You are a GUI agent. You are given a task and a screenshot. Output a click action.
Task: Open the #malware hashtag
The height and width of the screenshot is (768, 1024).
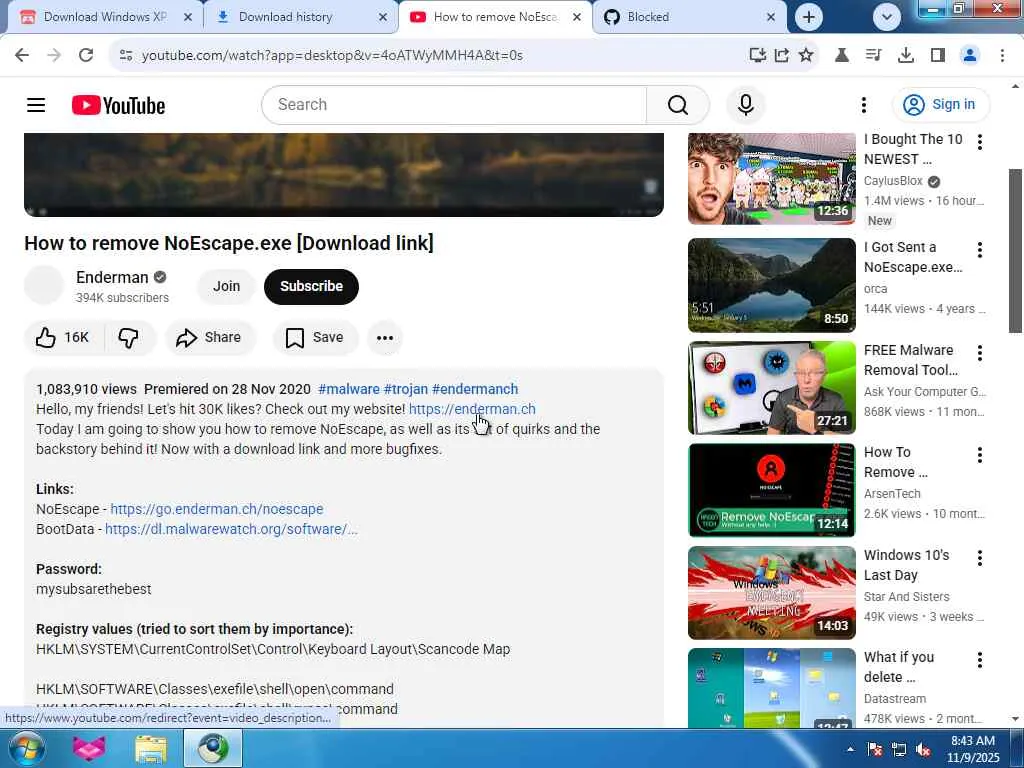click(349, 389)
